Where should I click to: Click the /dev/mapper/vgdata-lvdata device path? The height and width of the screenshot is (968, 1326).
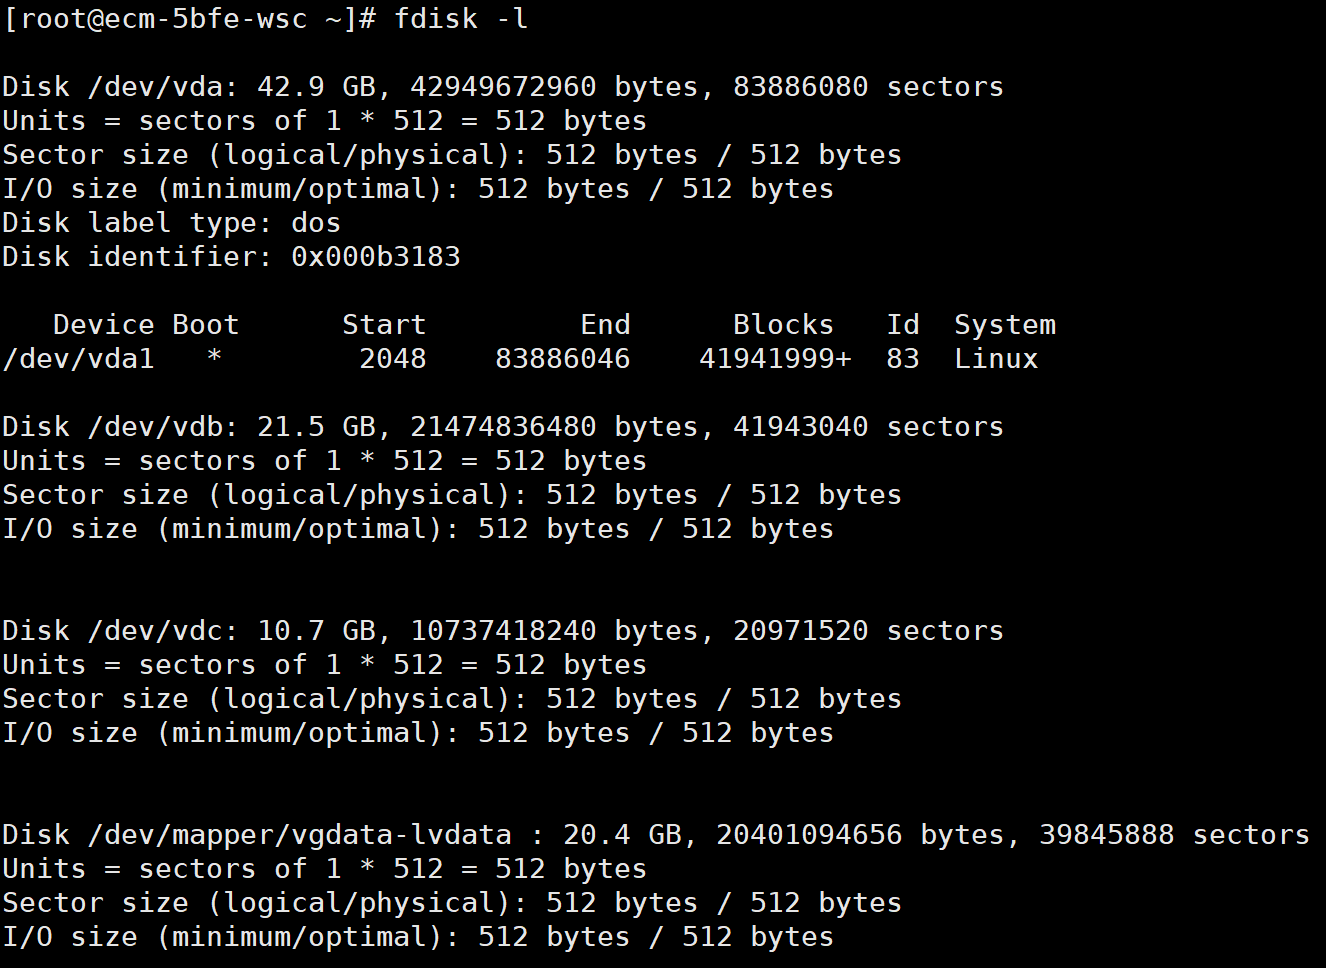coord(299,835)
